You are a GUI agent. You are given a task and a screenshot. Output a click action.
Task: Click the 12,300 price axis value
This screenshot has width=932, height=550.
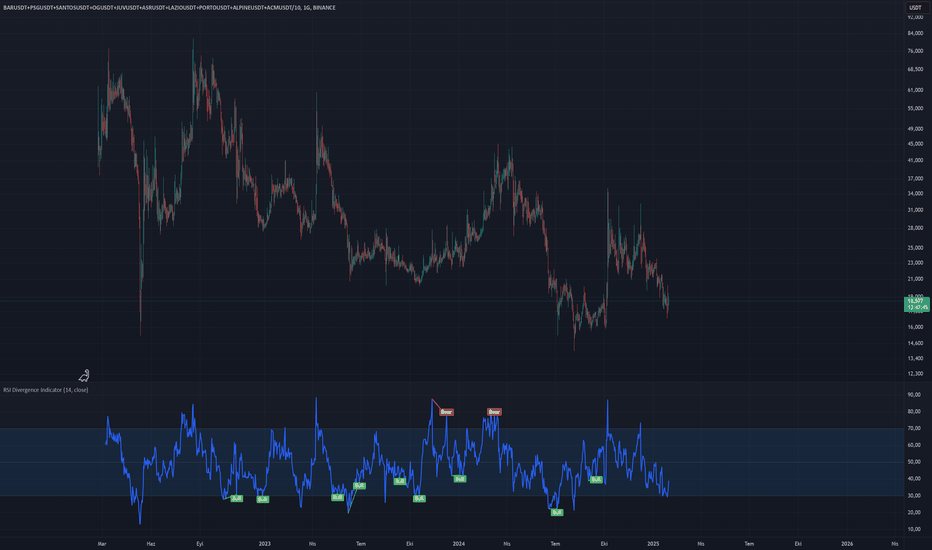[915, 374]
